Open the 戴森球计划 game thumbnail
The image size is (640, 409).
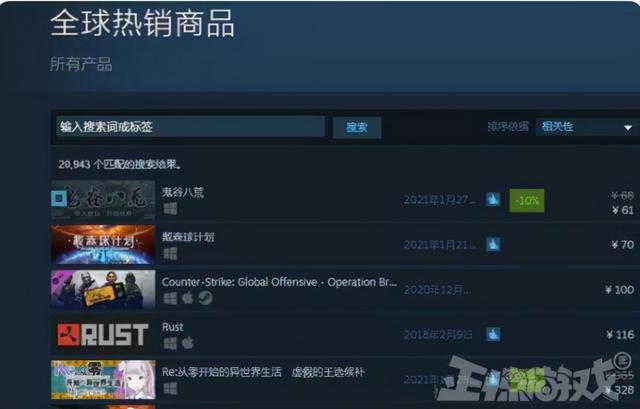[x=103, y=245]
